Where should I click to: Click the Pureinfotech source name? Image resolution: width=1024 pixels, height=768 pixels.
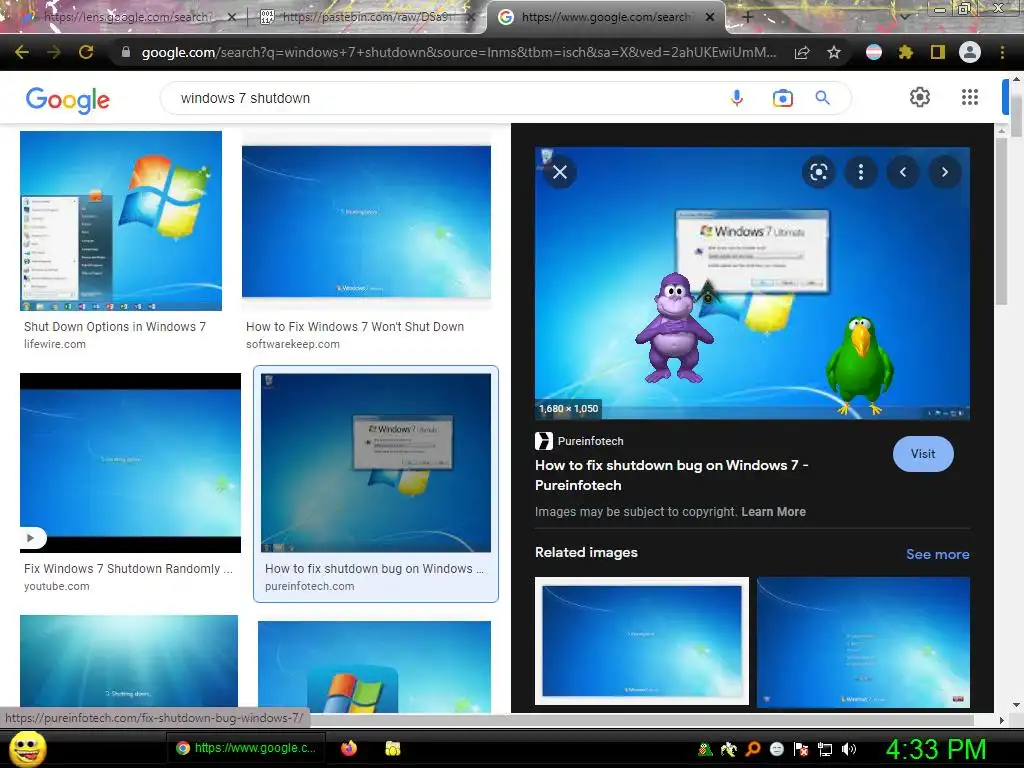(590, 441)
